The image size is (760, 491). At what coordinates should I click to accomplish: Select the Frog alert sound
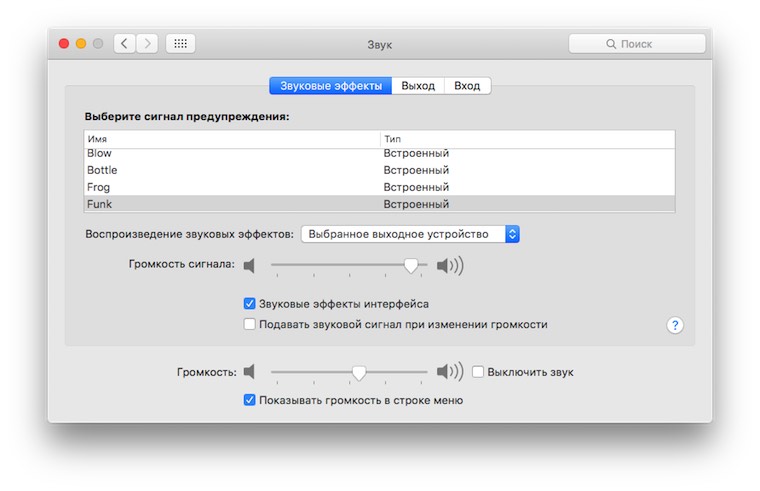click(99, 187)
